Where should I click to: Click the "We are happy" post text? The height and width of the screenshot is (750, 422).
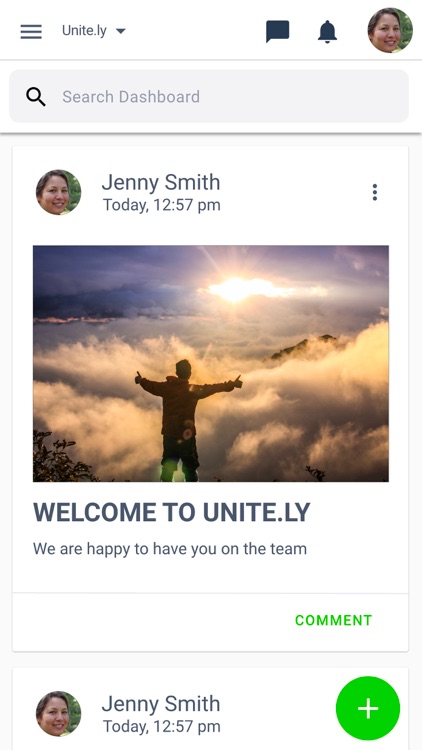click(x=170, y=549)
